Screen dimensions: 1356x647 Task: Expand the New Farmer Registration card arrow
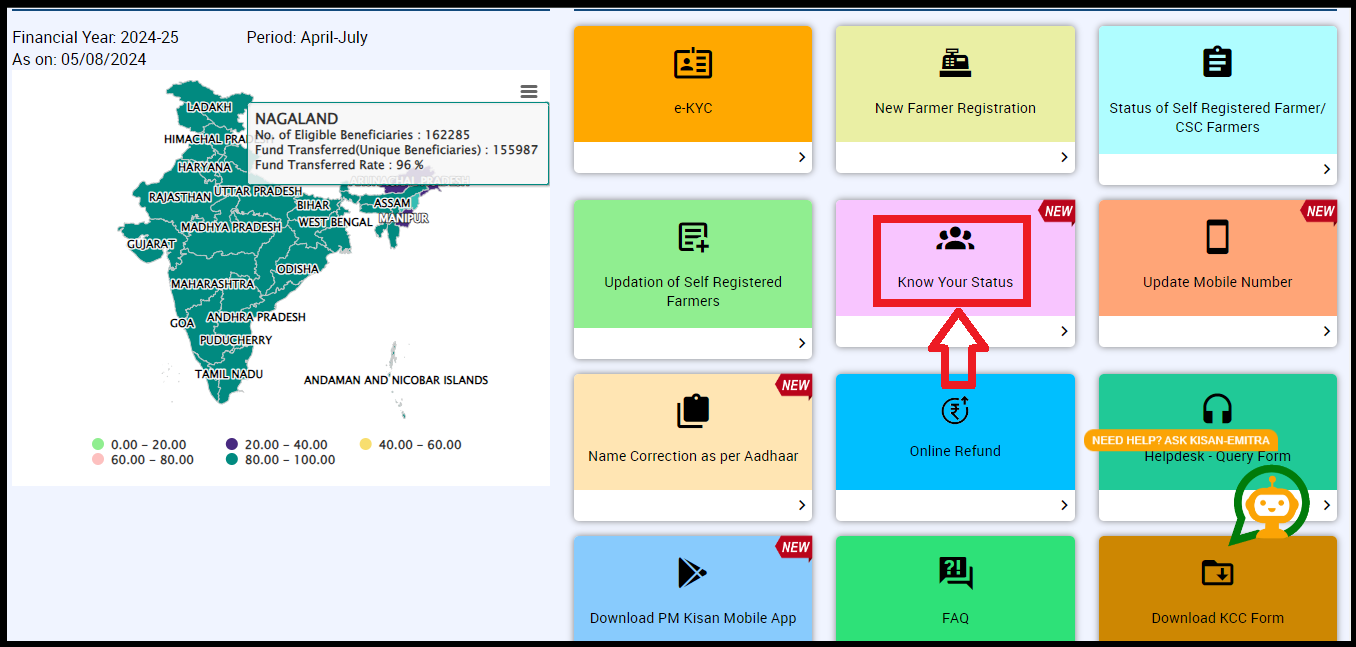(x=1064, y=157)
